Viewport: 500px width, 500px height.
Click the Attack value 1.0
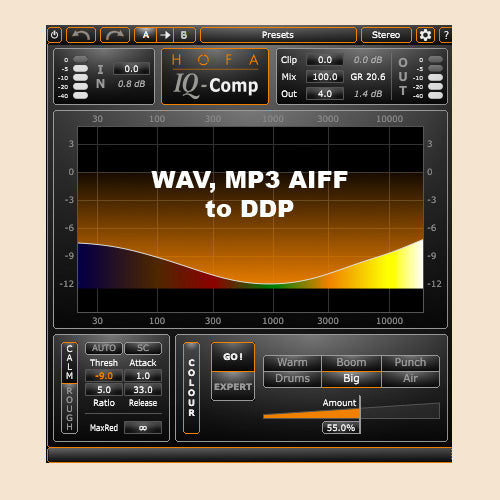click(143, 376)
